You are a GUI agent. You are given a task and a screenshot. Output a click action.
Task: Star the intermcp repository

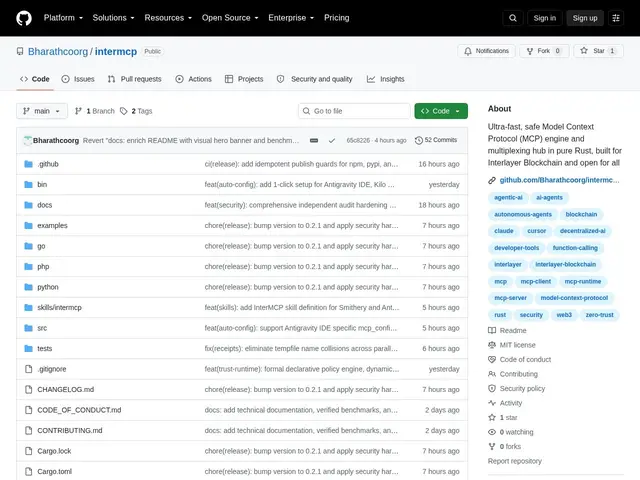598,51
